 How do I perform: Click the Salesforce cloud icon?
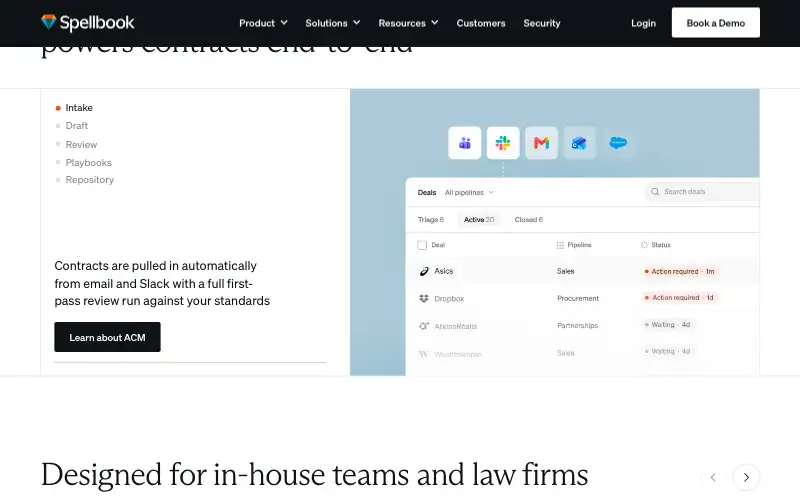pos(618,143)
